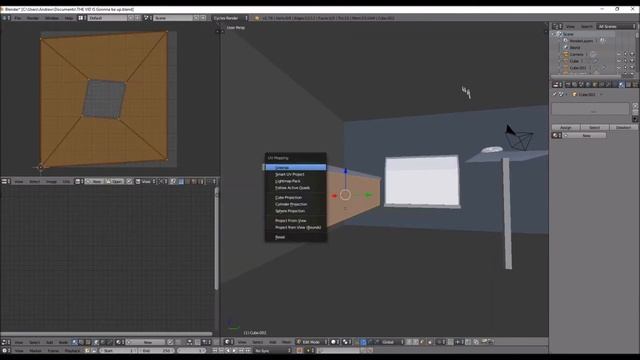Select shader nodes tree type in Node editor
The image size is (640, 360).
[x=74, y=342]
